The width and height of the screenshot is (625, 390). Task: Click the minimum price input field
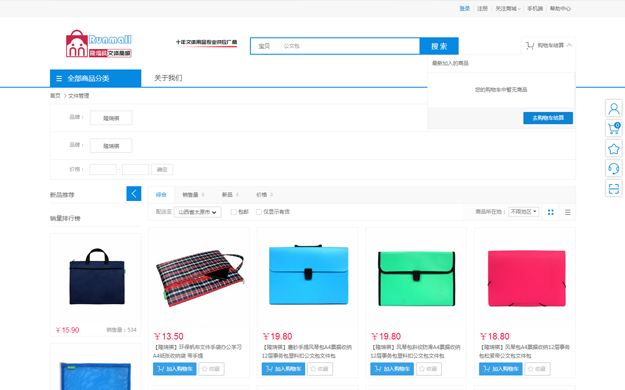[x=103, y=169]
